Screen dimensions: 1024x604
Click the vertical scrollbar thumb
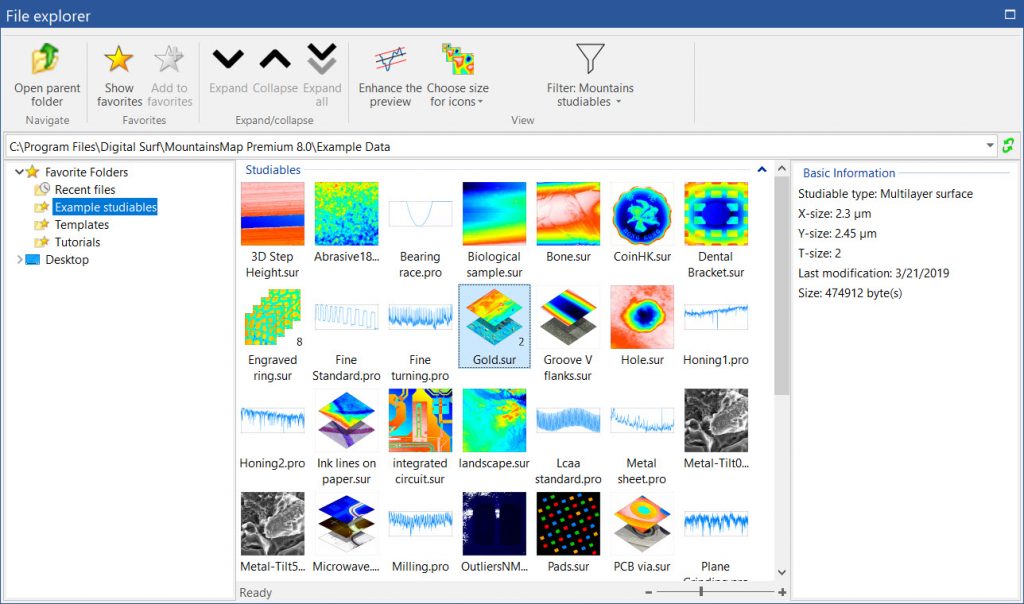pyautogui.click(x=782, y=285)
